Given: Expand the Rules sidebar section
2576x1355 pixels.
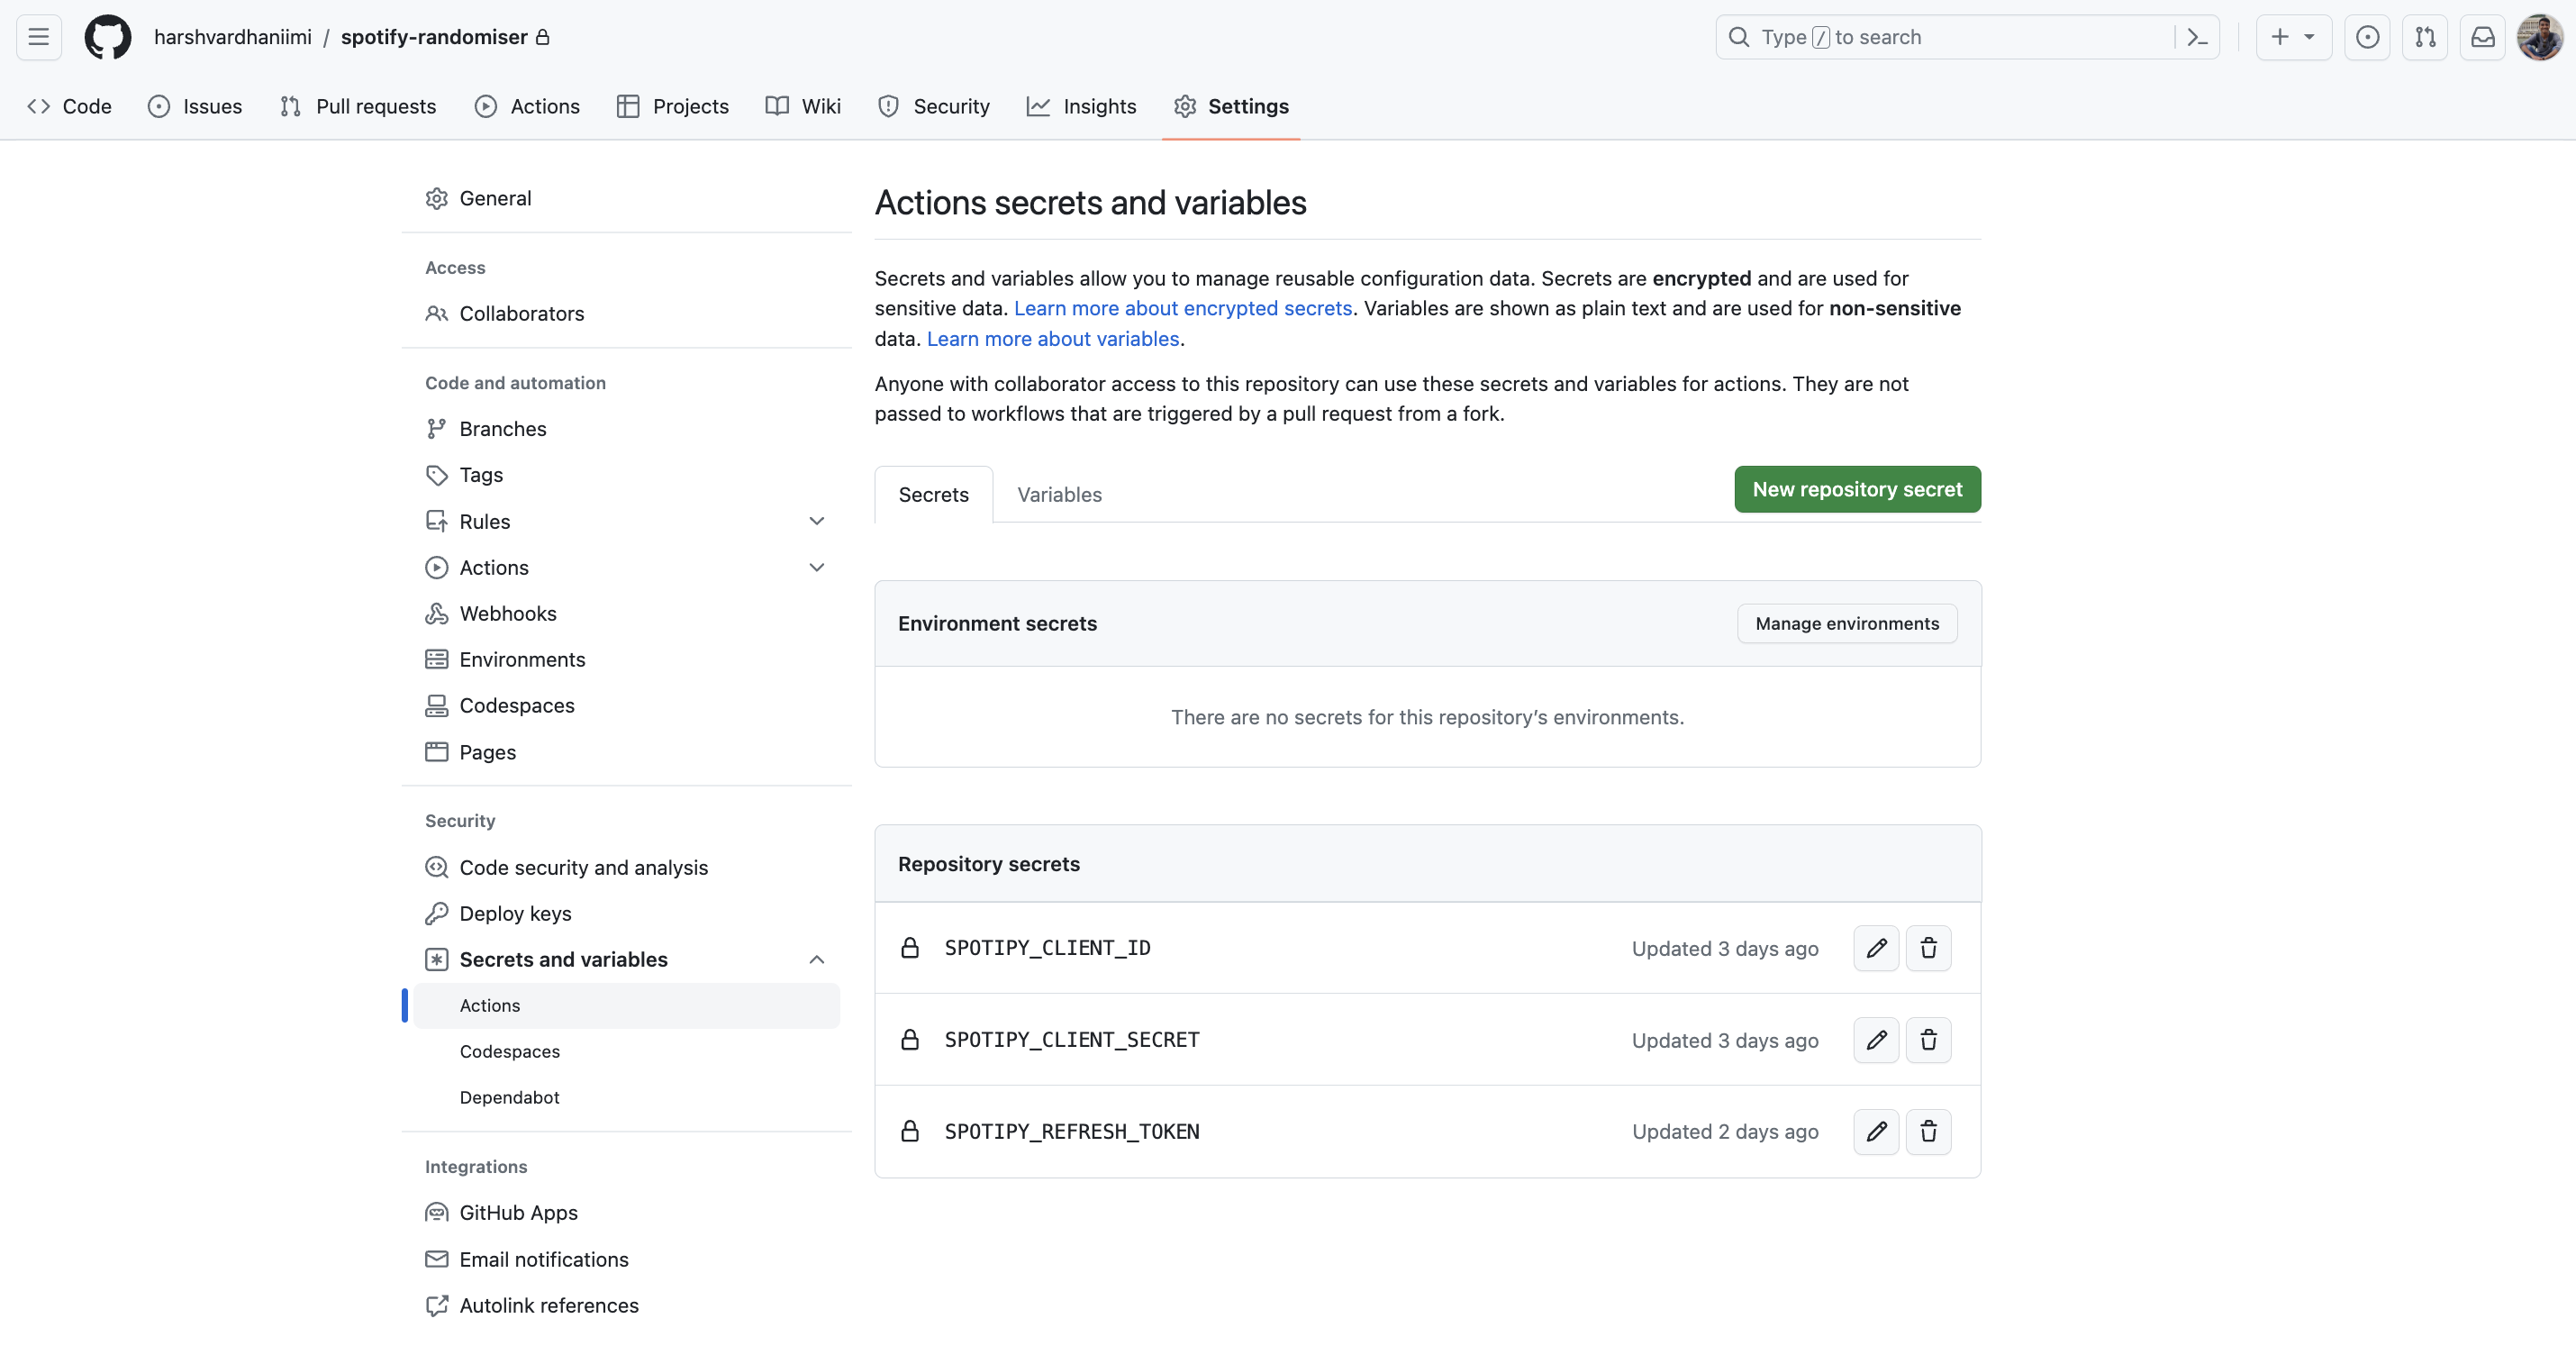Looking at the screenshot, I should click(816, 521).
